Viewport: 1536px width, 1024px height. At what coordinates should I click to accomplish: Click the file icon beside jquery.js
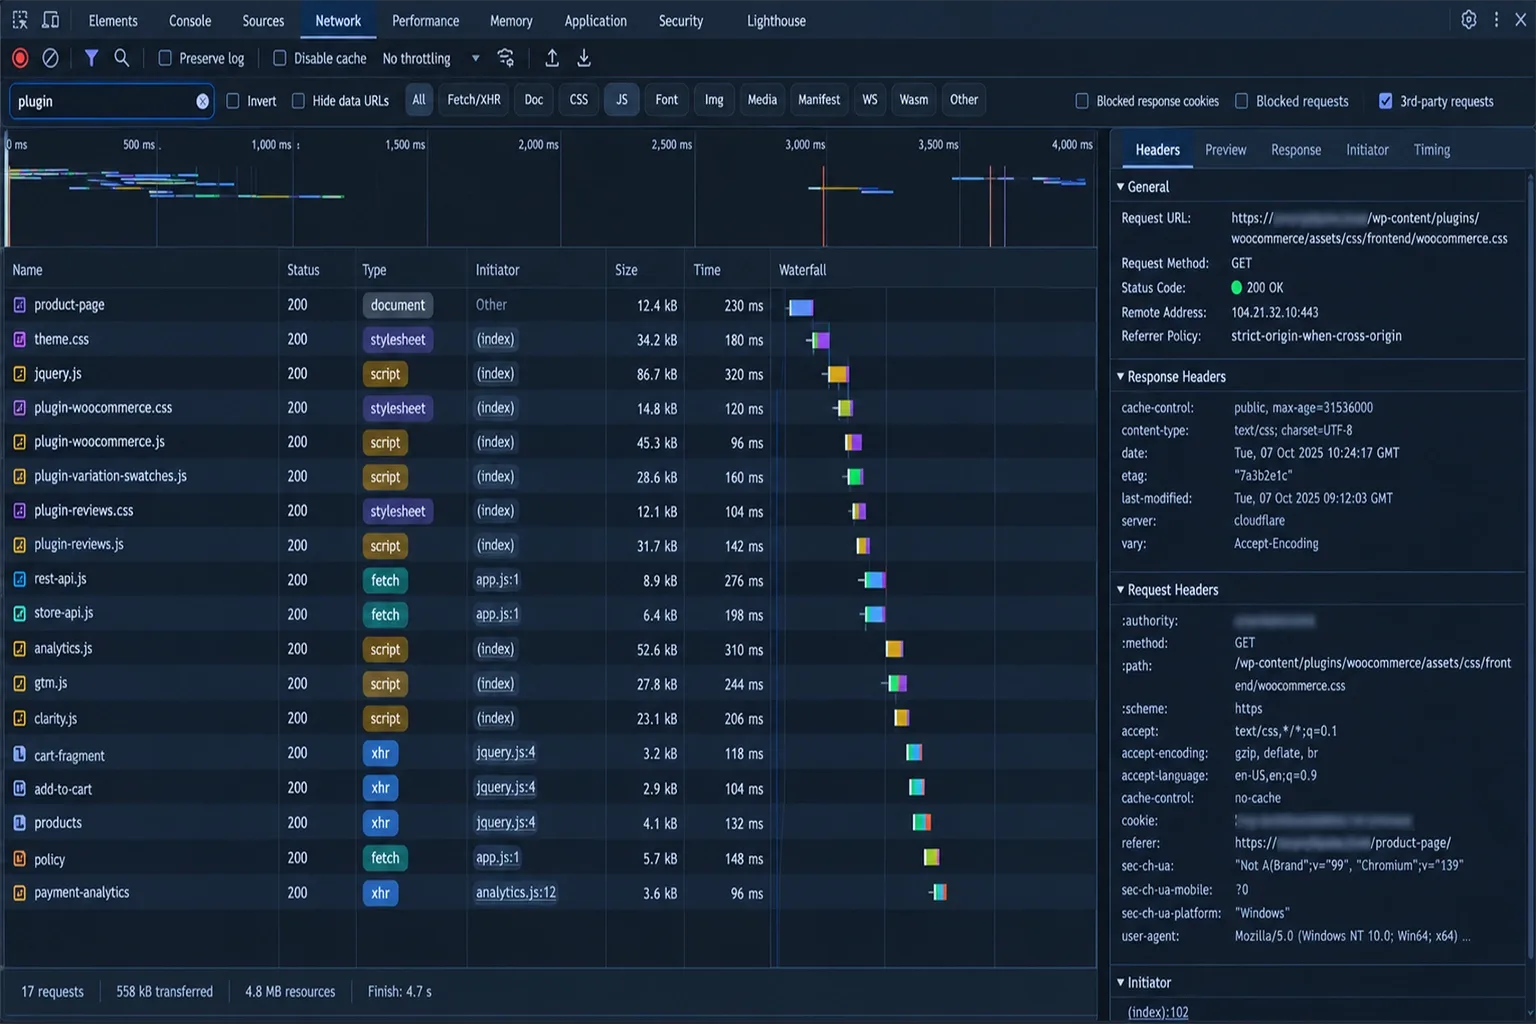[19, 374]
